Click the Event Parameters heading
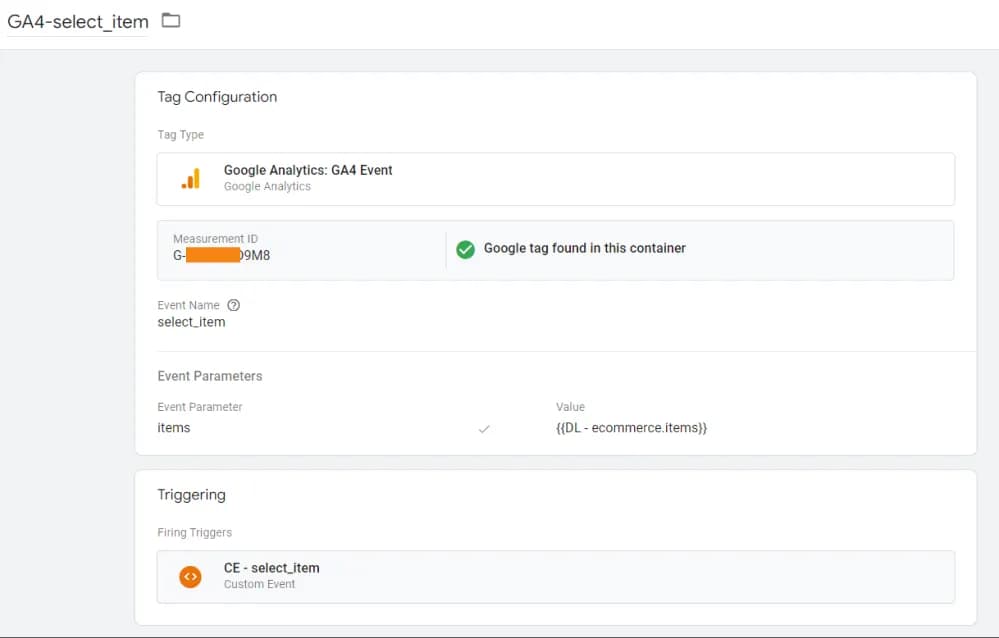Image resolution: width=999 pixels, height=638 pixels. point(210,376)
